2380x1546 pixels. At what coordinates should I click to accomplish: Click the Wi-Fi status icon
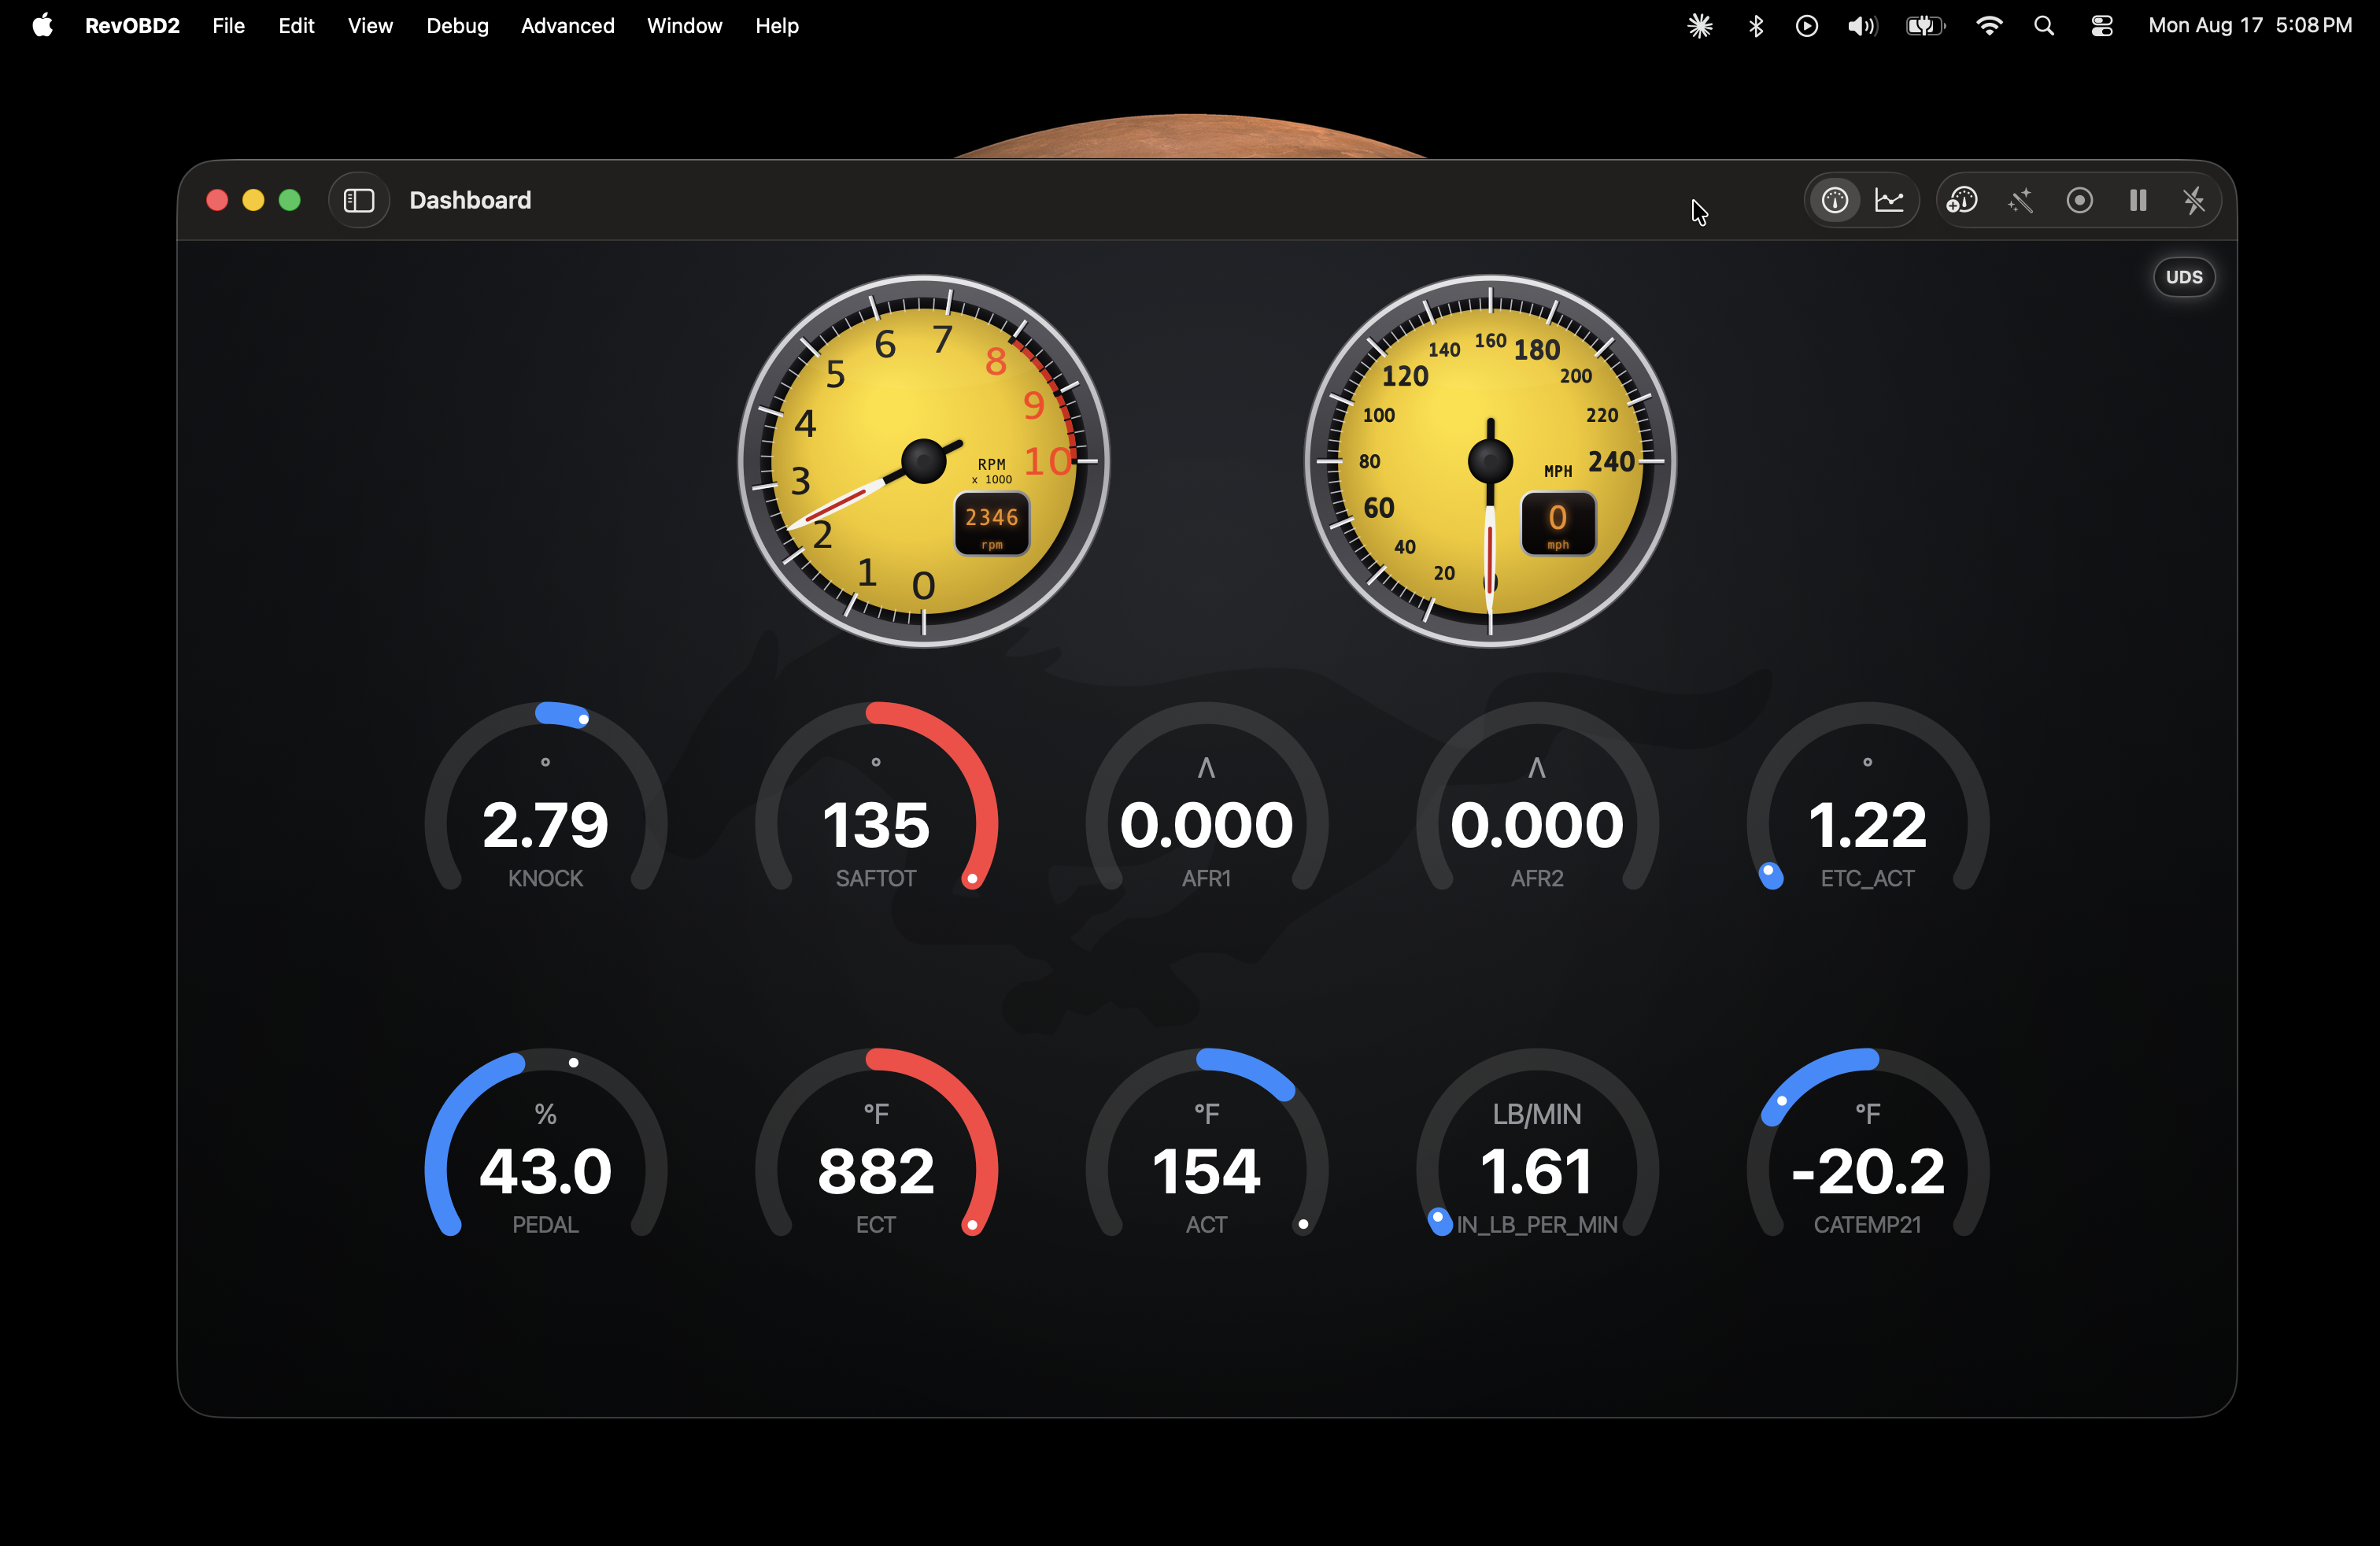(x=1989, y=26)
